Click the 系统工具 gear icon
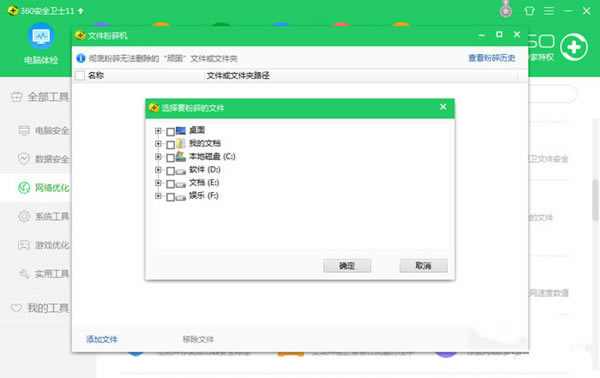 (x=24, y=216)
